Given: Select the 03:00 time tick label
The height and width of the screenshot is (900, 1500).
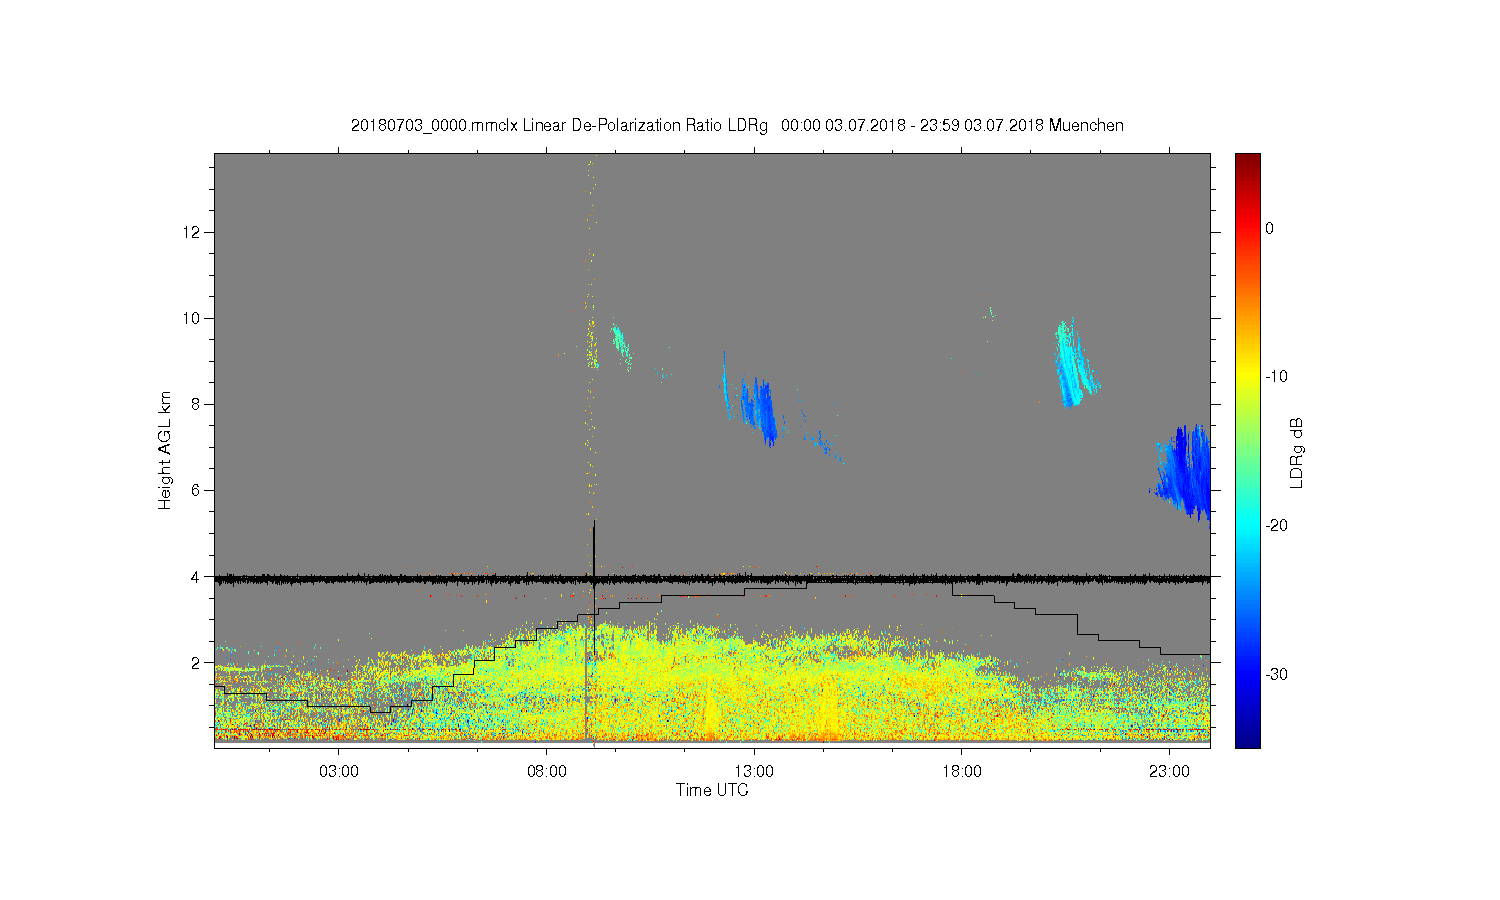Looking at the screenshot, I should coord(339,772).
